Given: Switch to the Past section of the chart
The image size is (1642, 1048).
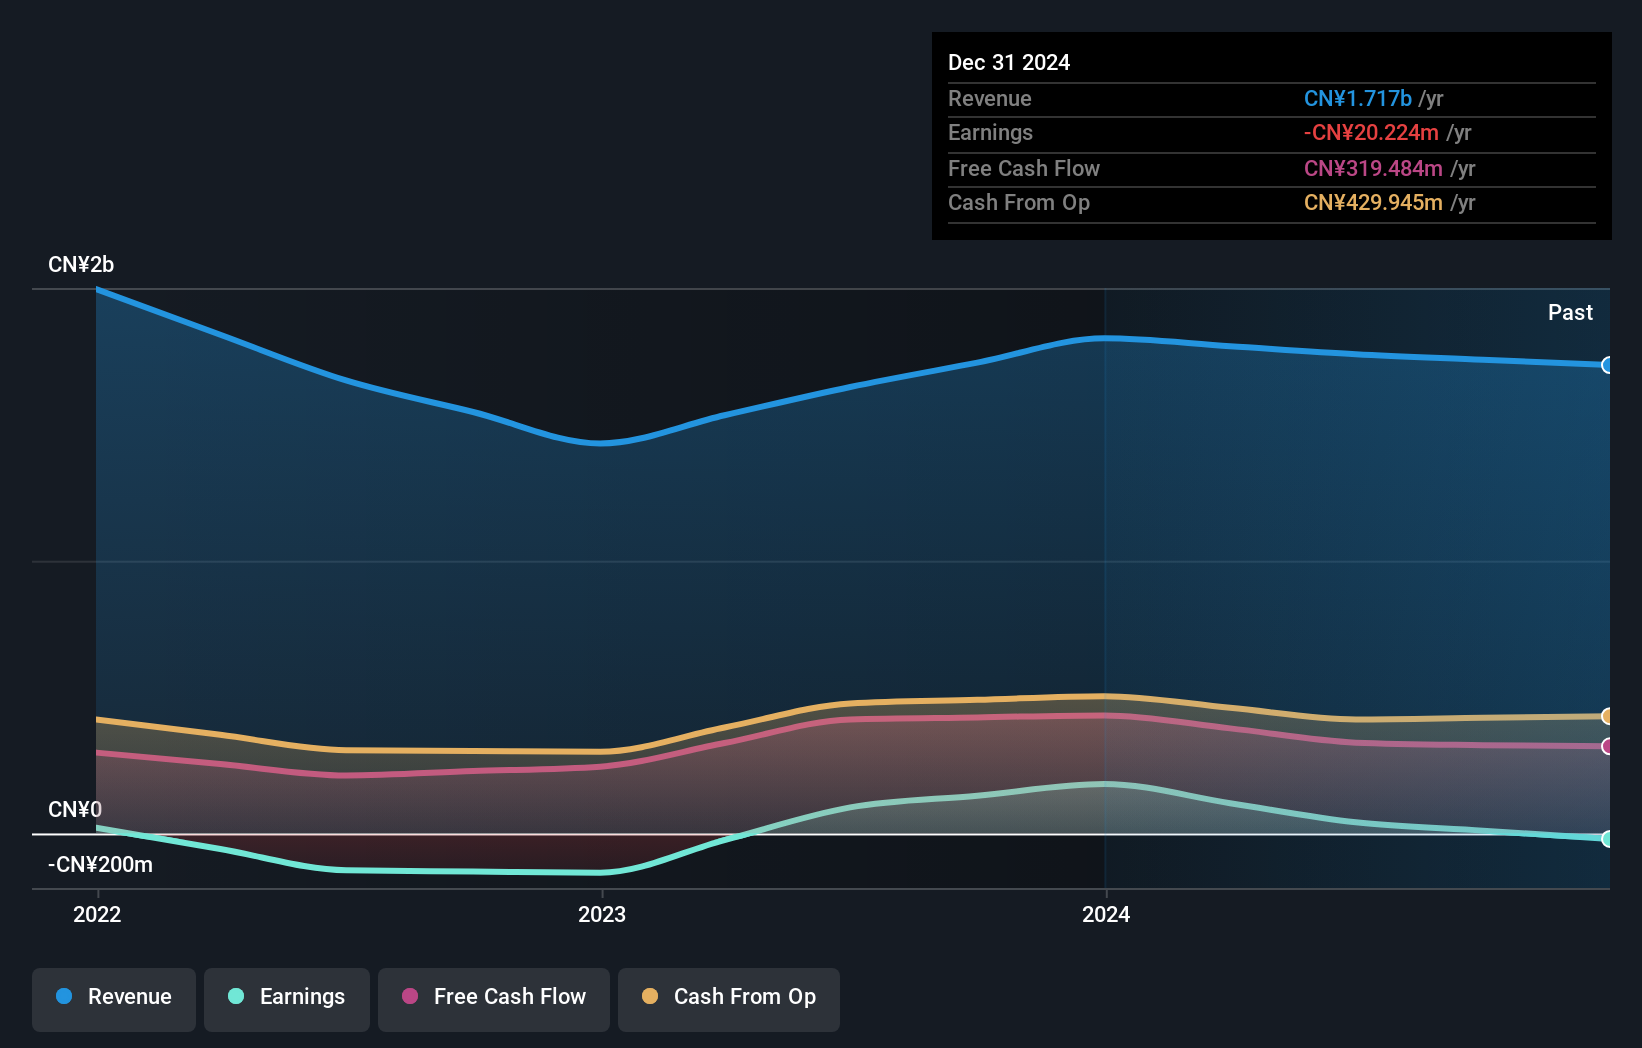Looking at the screenshot, I should coord(1570,312).
